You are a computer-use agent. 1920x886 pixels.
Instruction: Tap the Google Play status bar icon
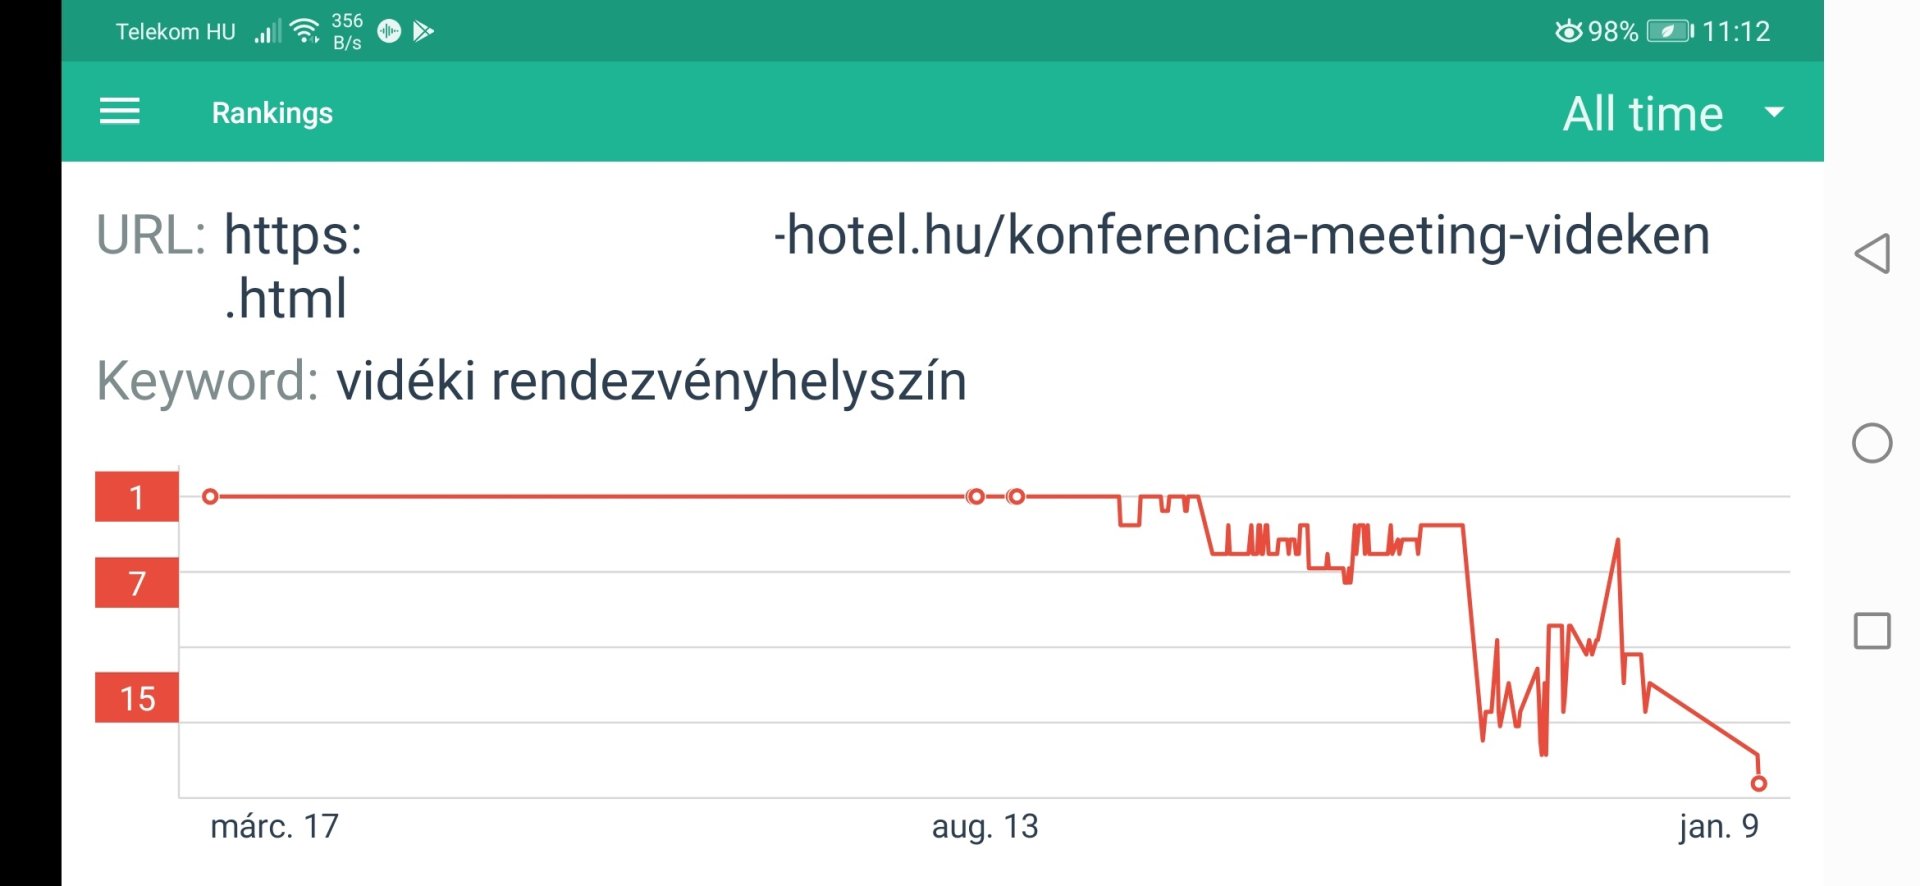tap(425, 30)
